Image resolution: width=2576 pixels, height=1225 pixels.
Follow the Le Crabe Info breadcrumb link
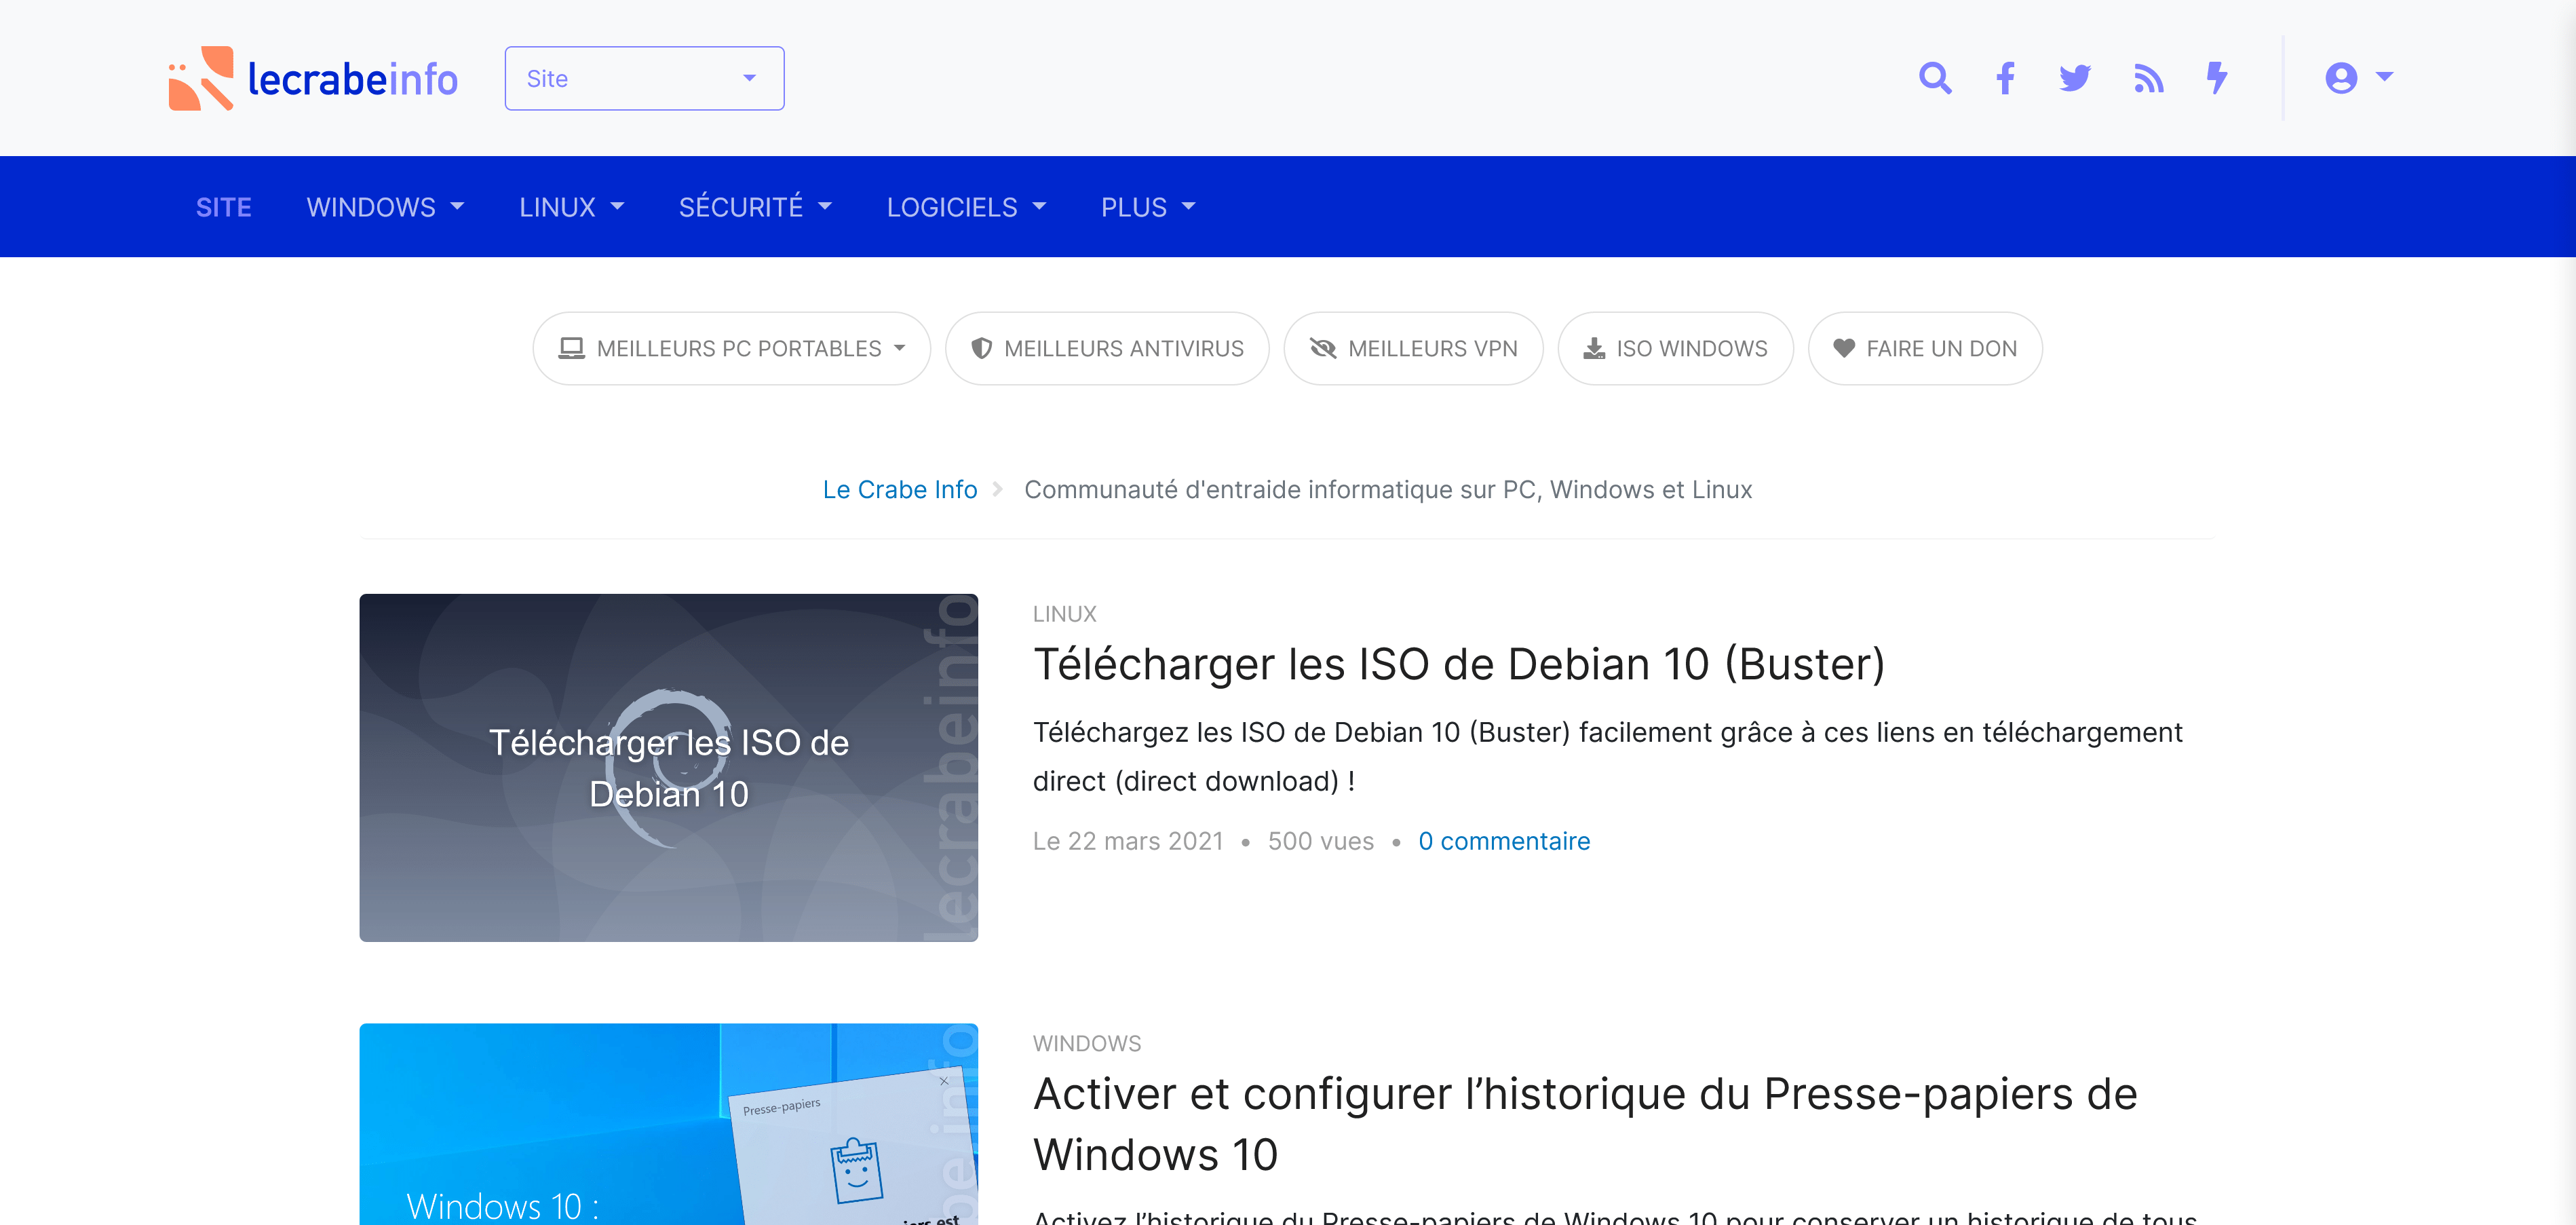(900, 490)
